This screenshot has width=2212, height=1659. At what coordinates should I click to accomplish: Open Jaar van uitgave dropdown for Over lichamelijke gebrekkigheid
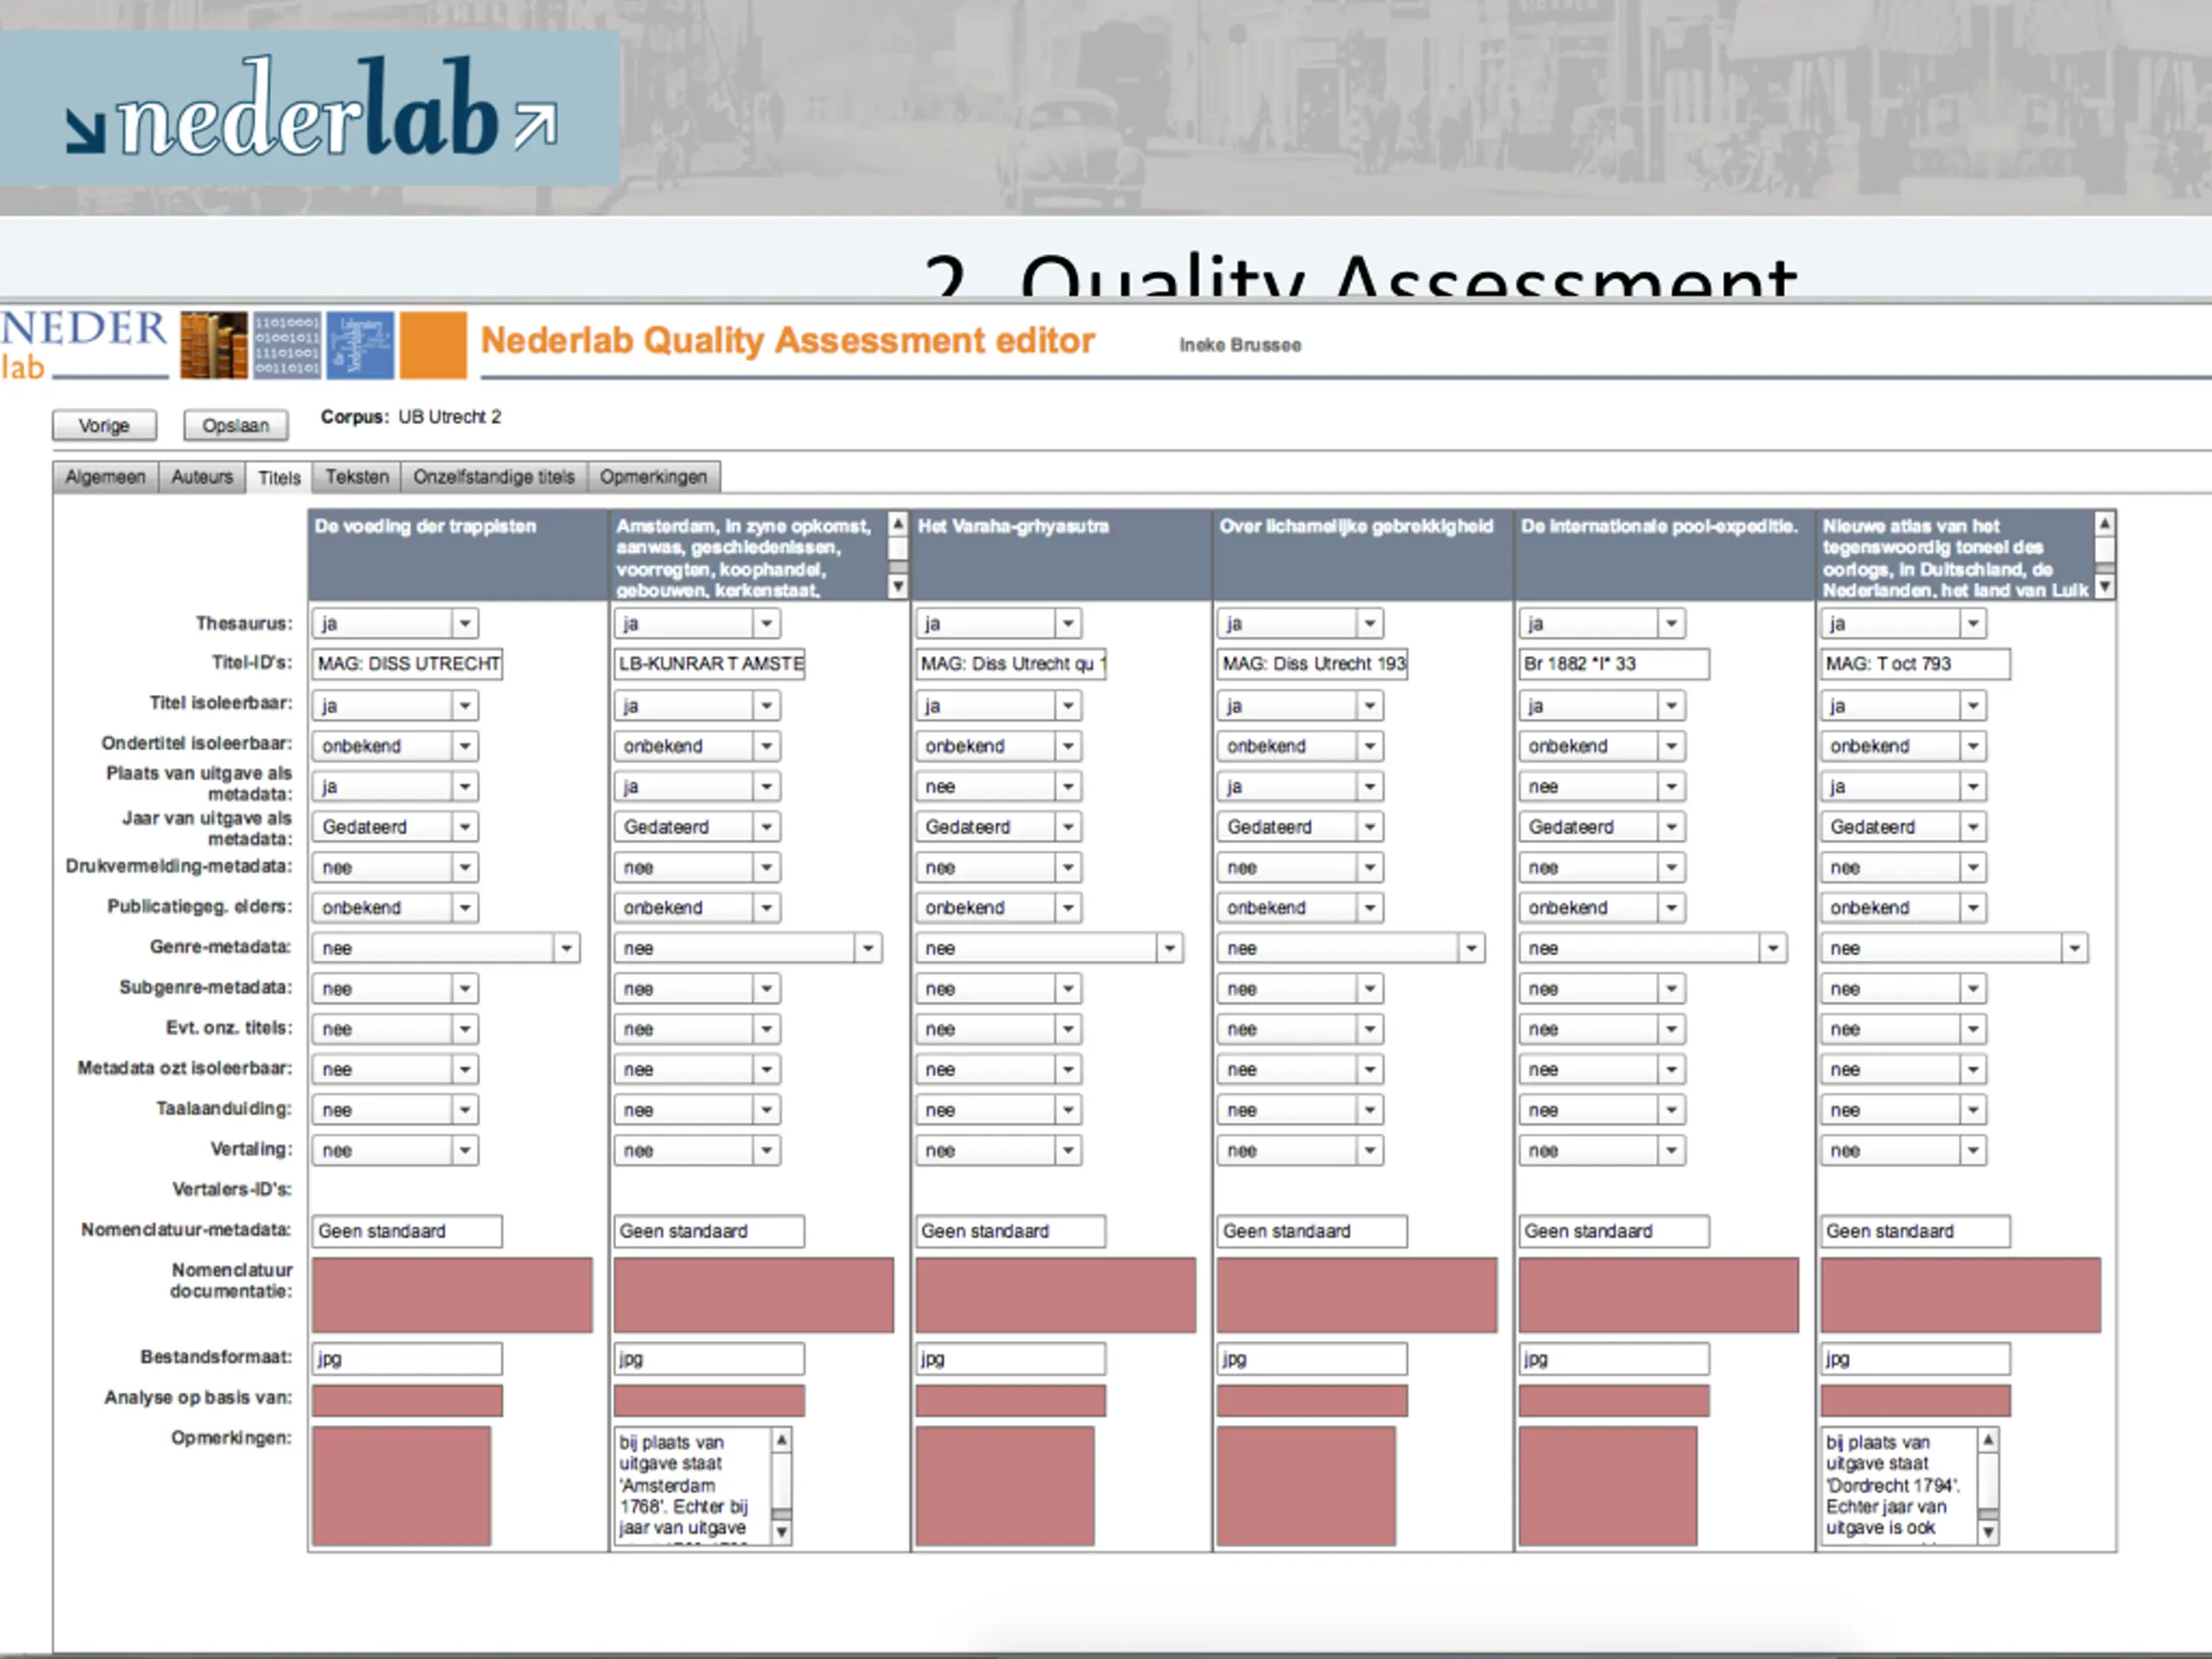[x=1300, y=827]
